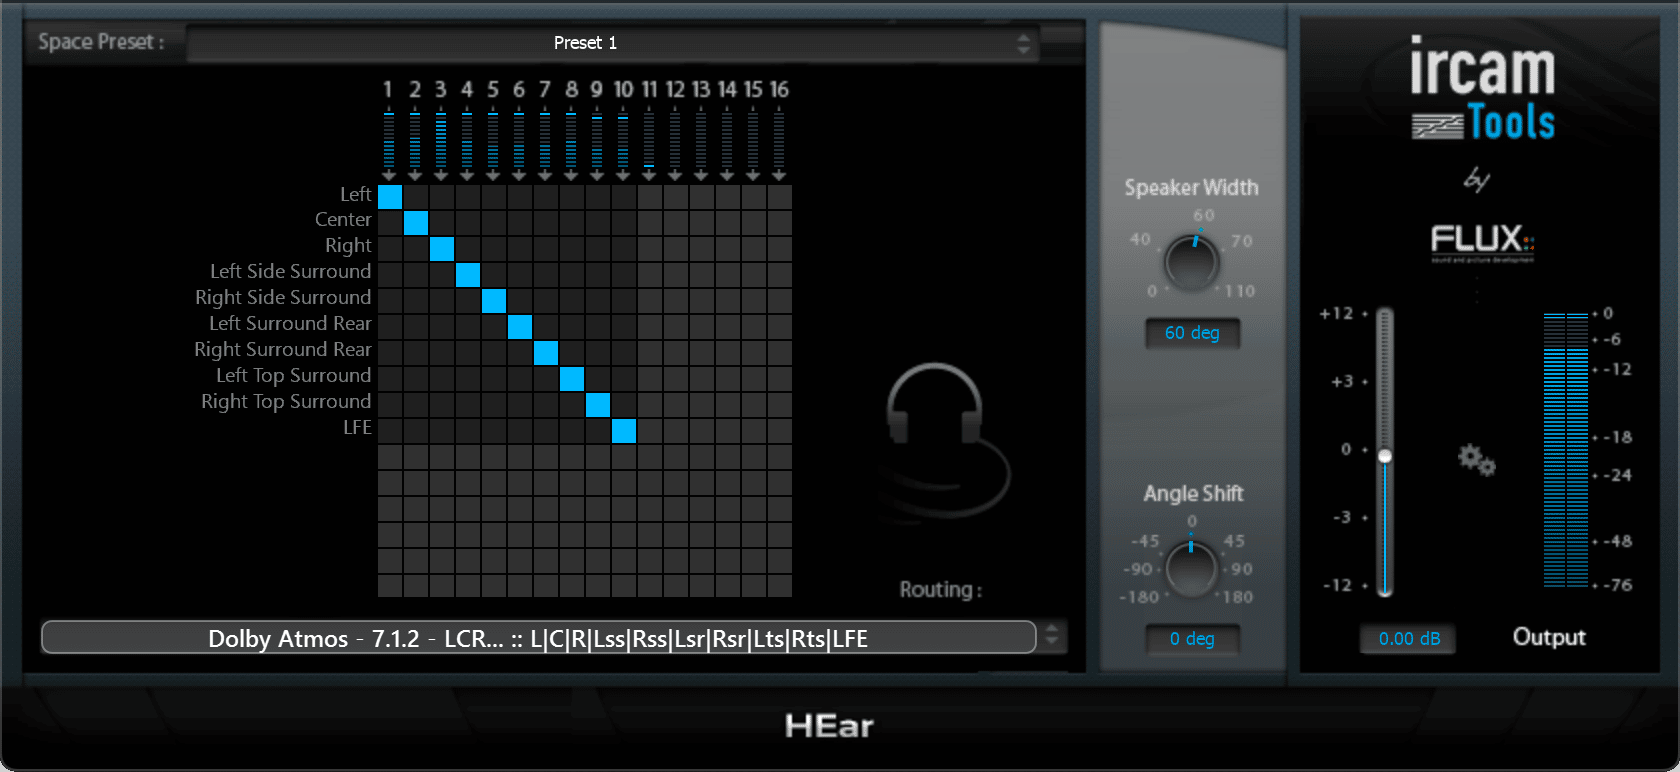Click the ircam Tools logo
This screenshot has height=772, width=1680.
coord(1482,89)
